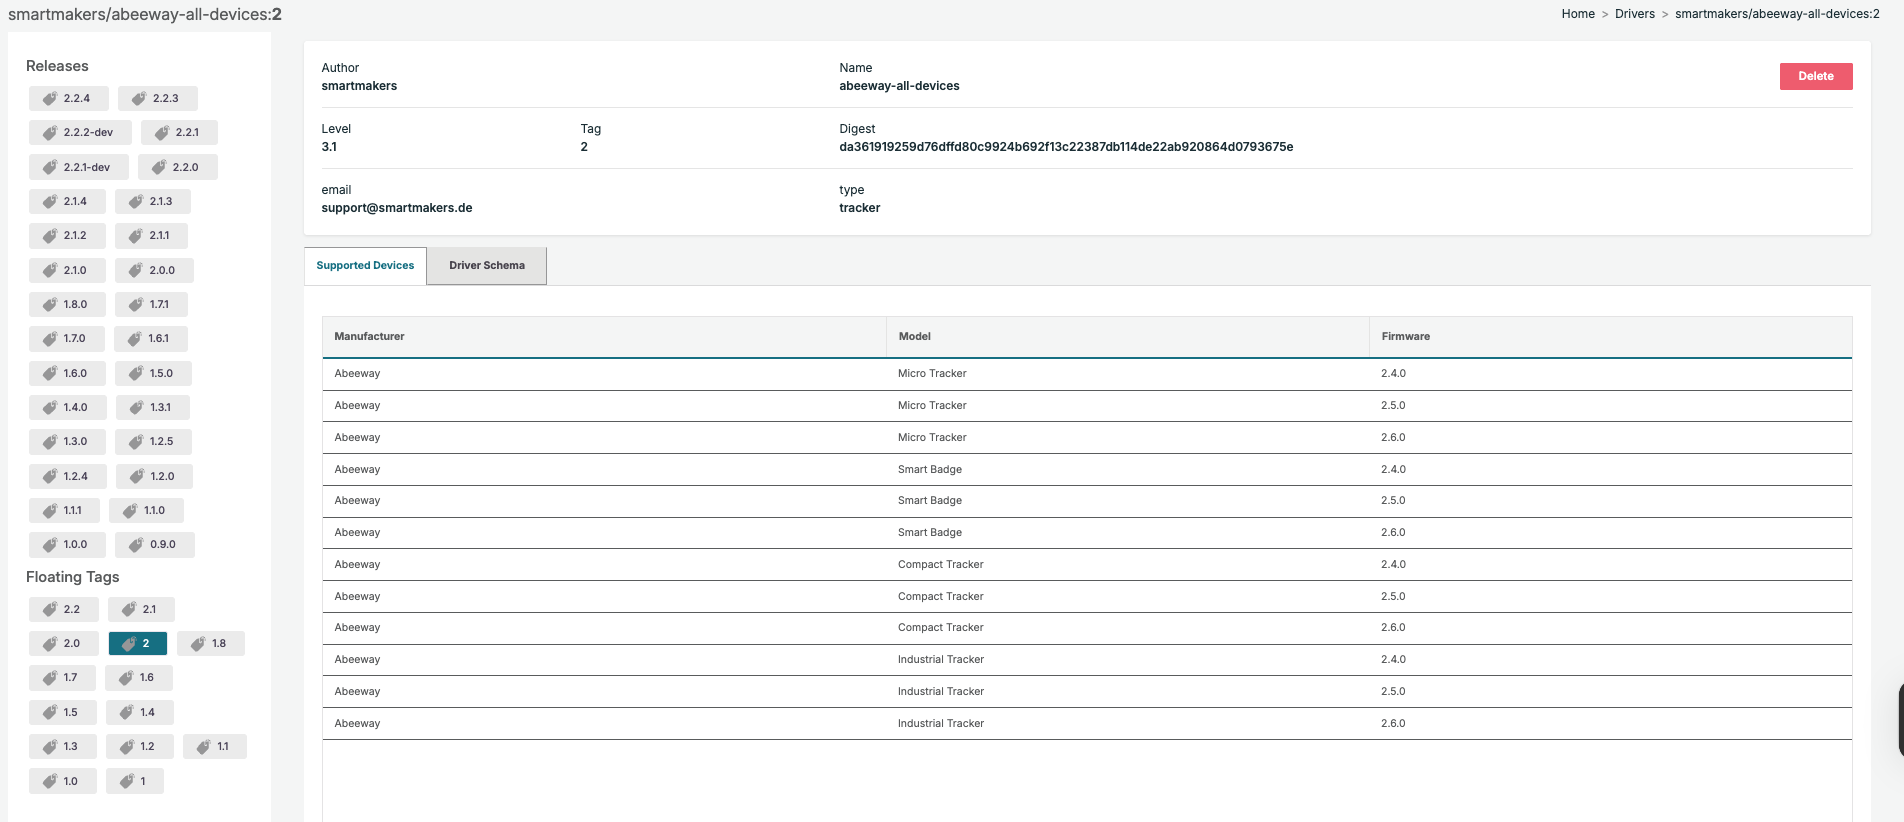The height and width of the screenshot is (822, 1904).
Task: Click the tag icon of release 0.9.0
Action: 136,544
